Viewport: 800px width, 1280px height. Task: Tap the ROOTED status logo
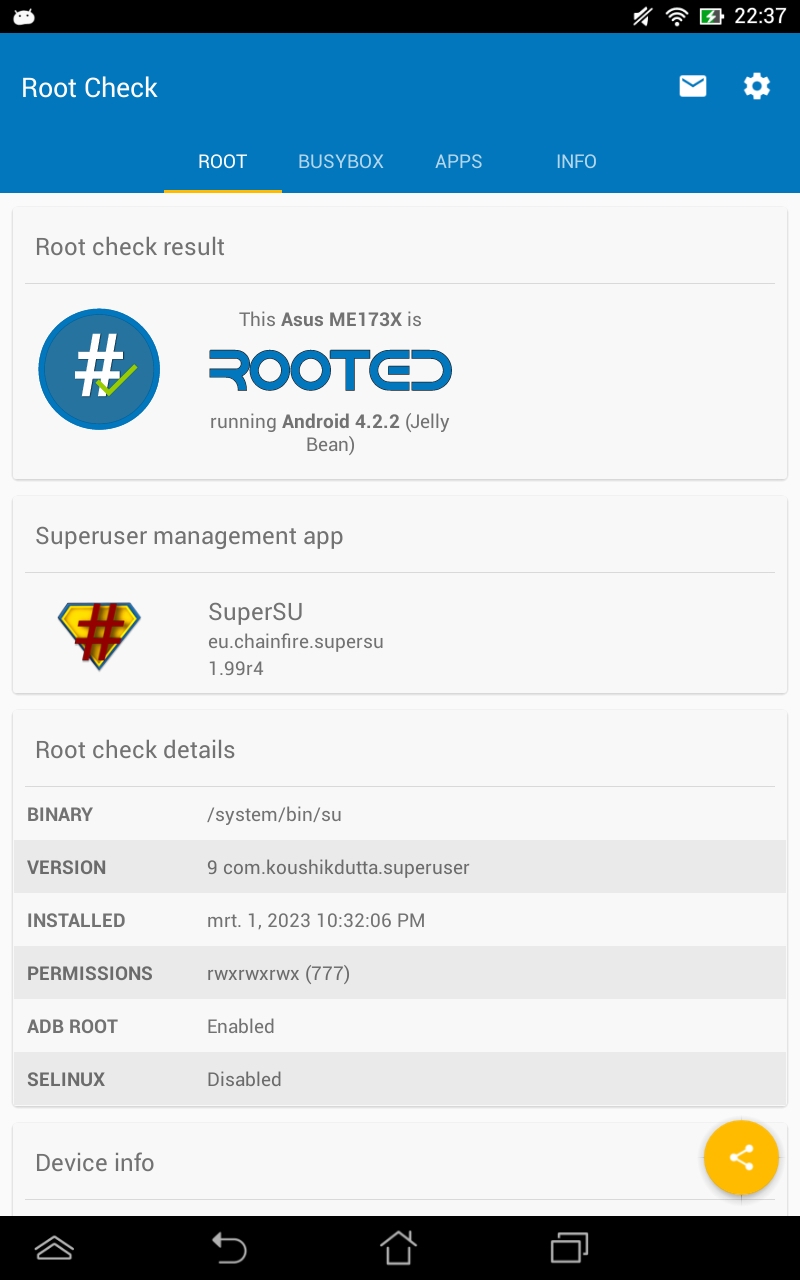coord(330,370)
